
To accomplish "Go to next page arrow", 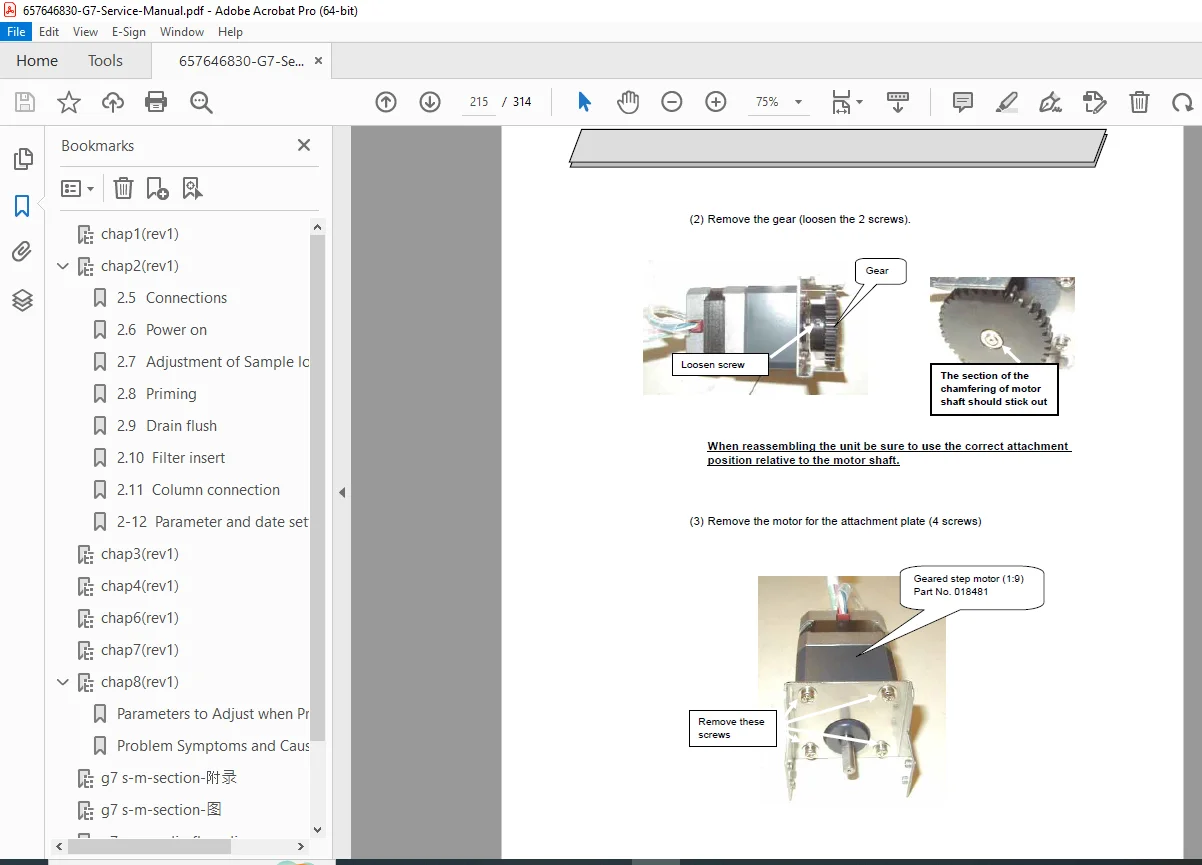I will [430, 102].
